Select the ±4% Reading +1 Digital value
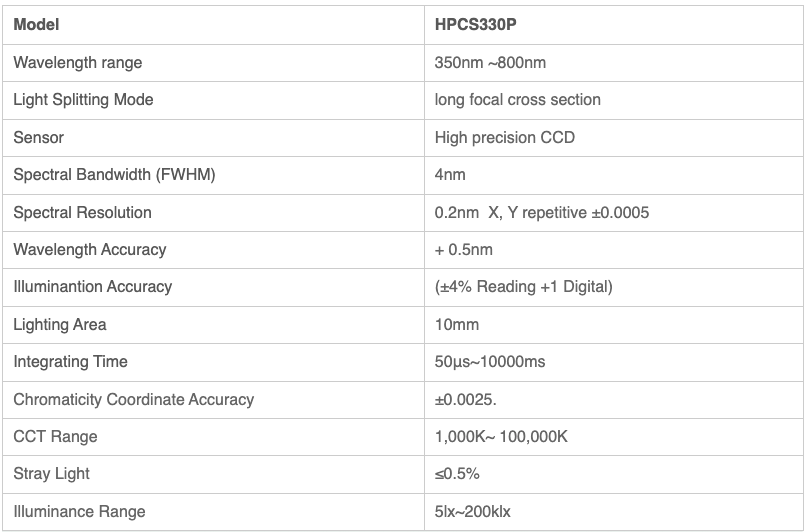 pos(524,287)
